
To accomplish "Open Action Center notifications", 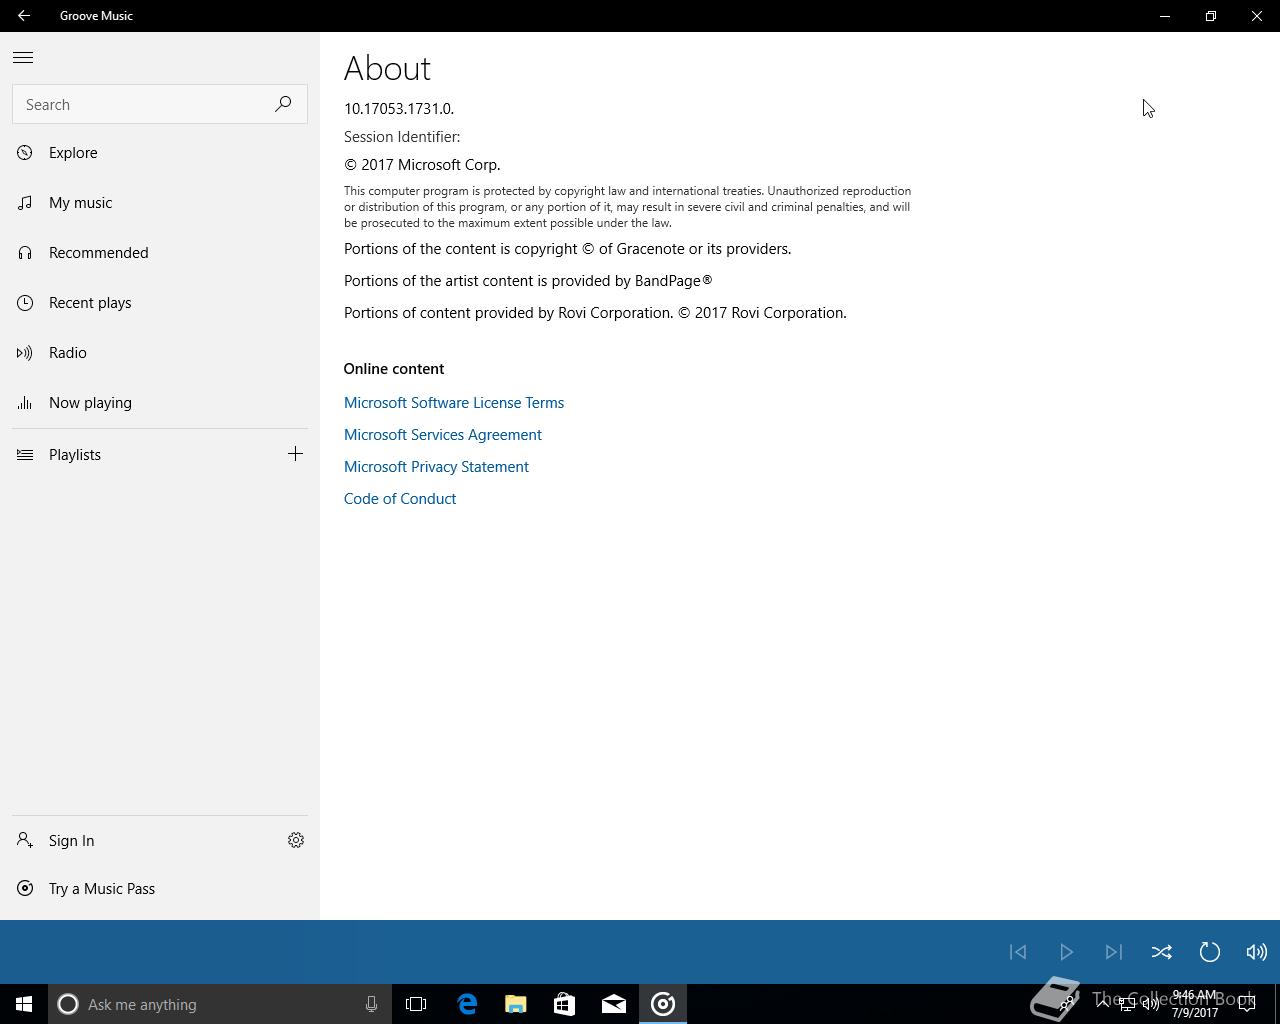I will tap(1247, 1004).
